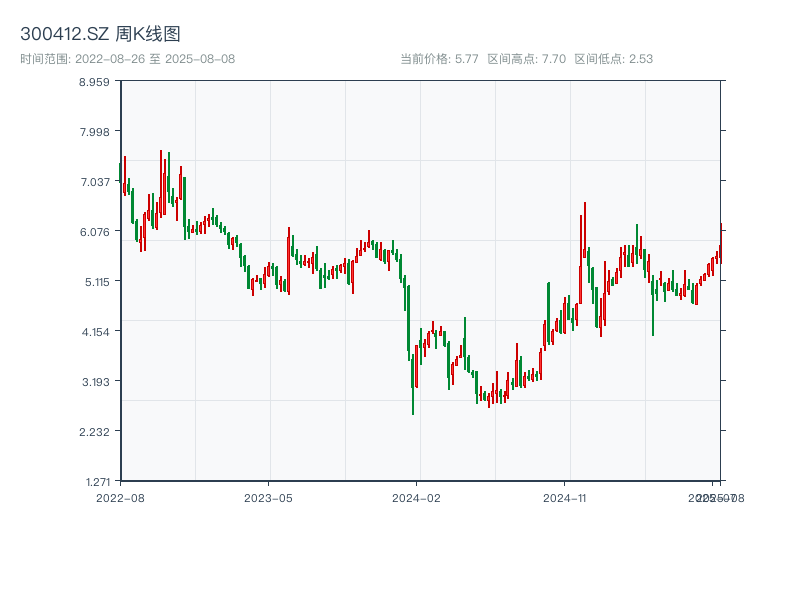This screenshot has width=800, height=600.
Task: Click the 2022-08 x-axis date label
Action: pyautogui.click(x=120, y=497)
